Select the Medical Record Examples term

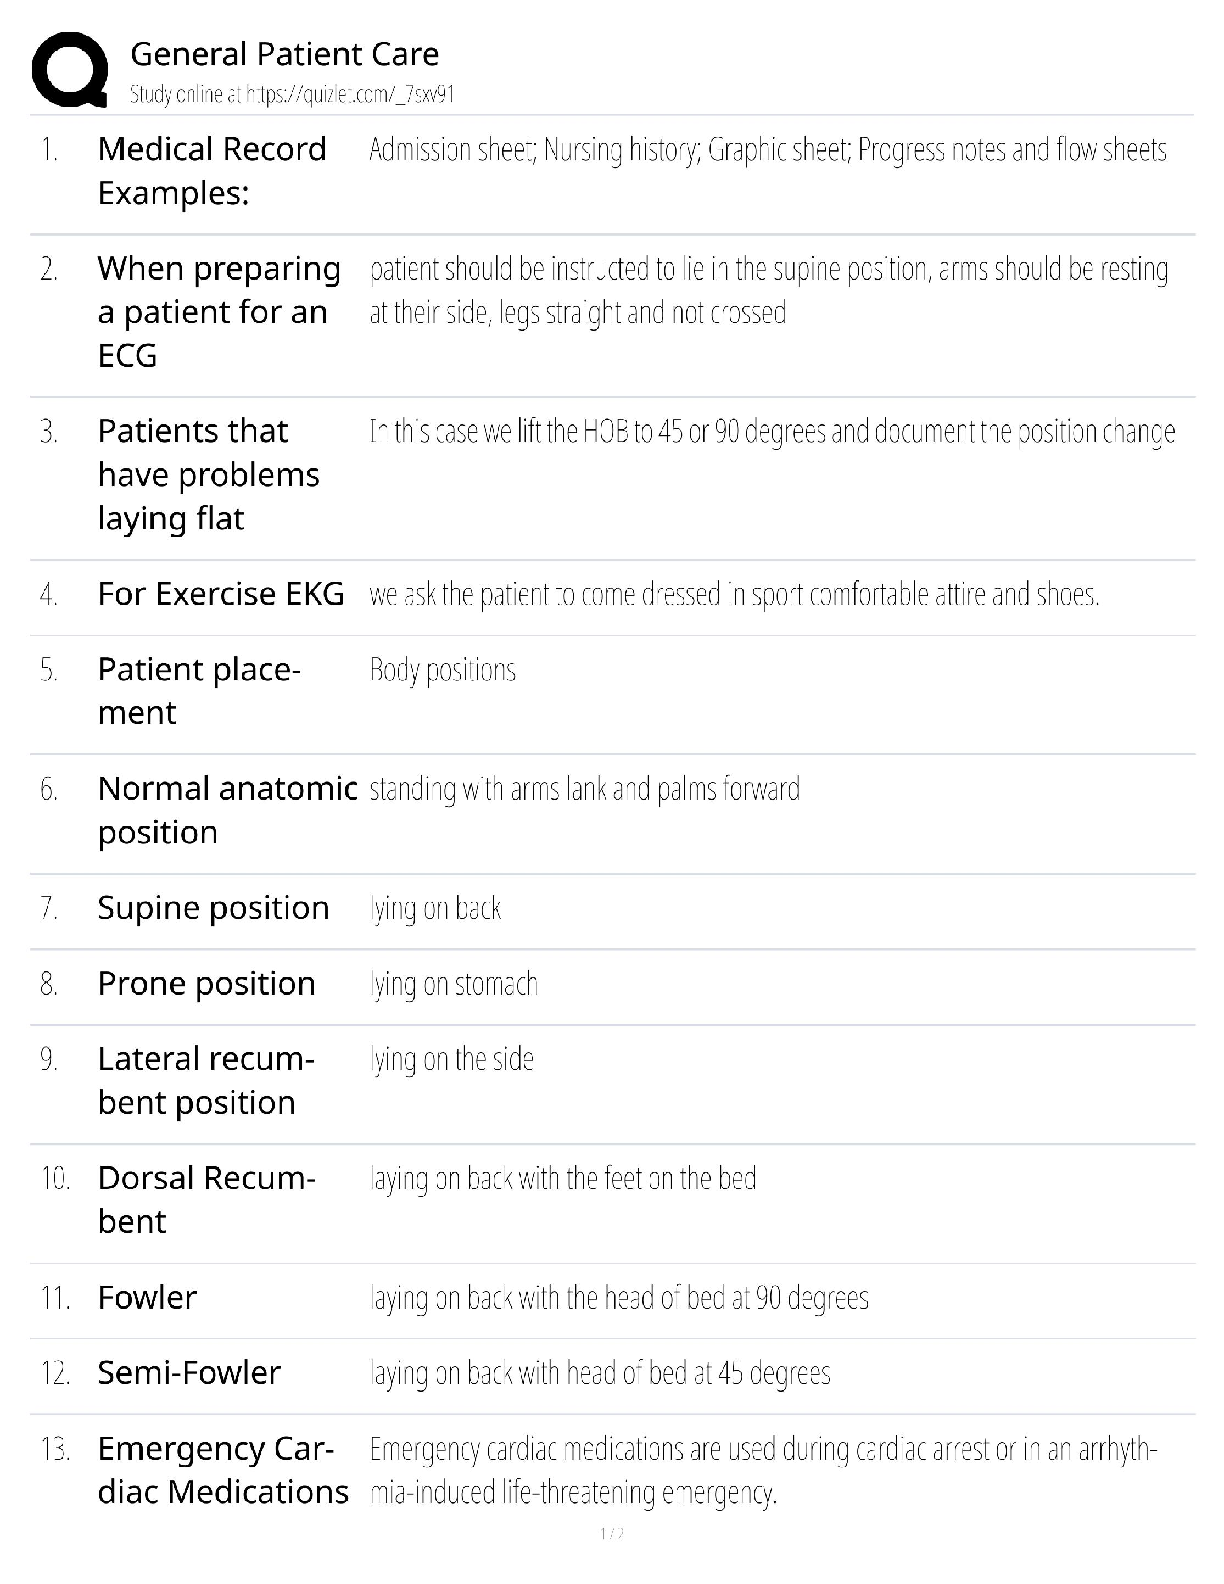point(212,171)
